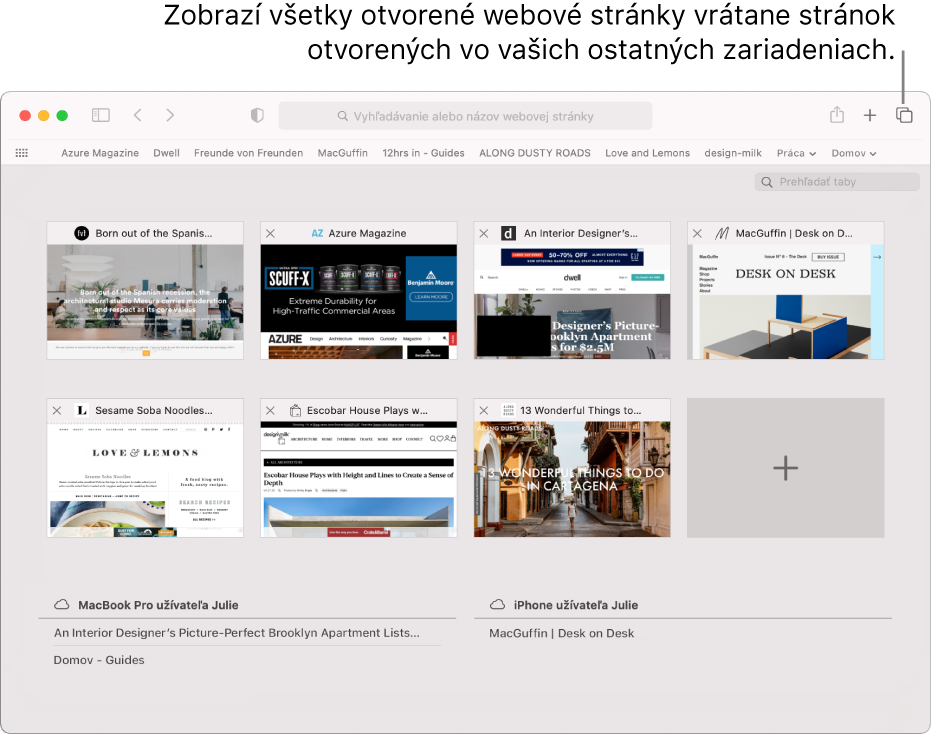Open the Dwell bookmark

click(166, 153)
